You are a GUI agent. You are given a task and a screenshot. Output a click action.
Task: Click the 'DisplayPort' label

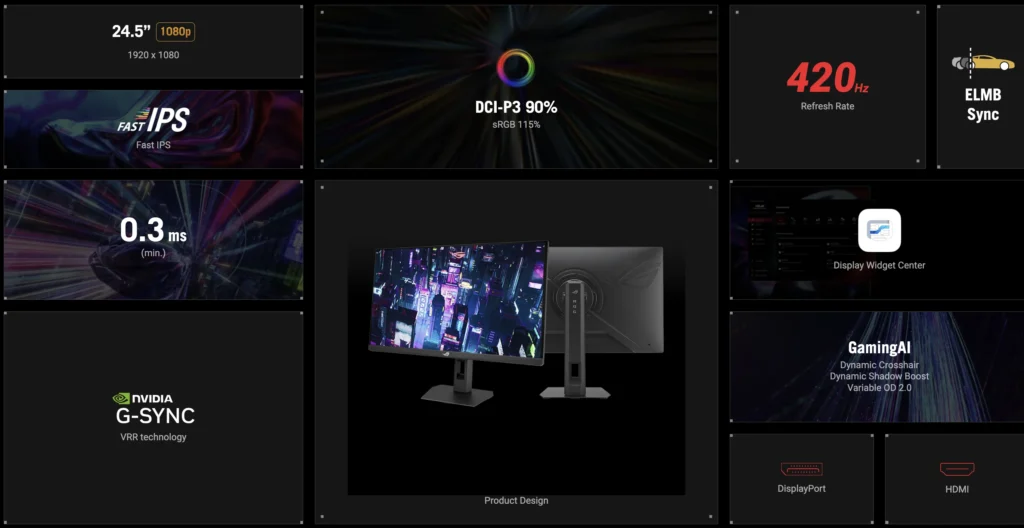coord(801,489)
